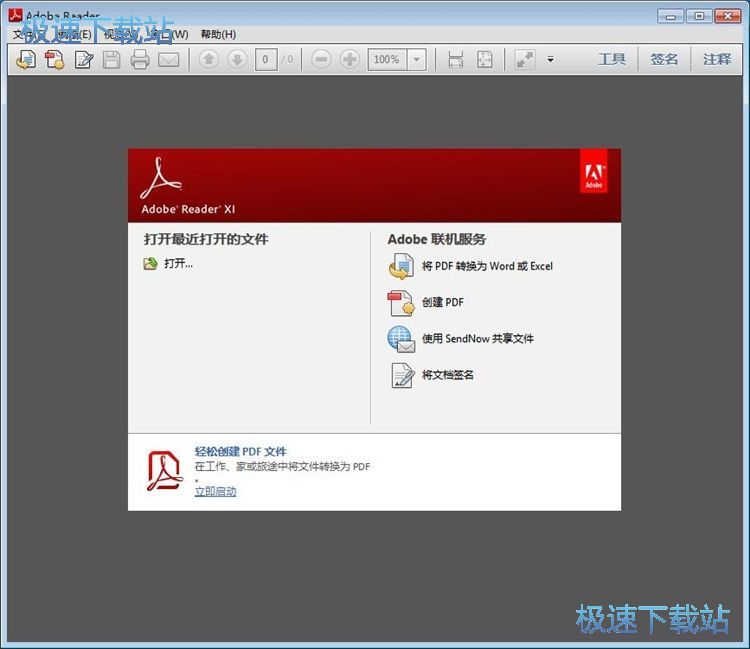Click the Sign document toolbar icon
Screen dimensions: 750x649
tap(84, 60)
